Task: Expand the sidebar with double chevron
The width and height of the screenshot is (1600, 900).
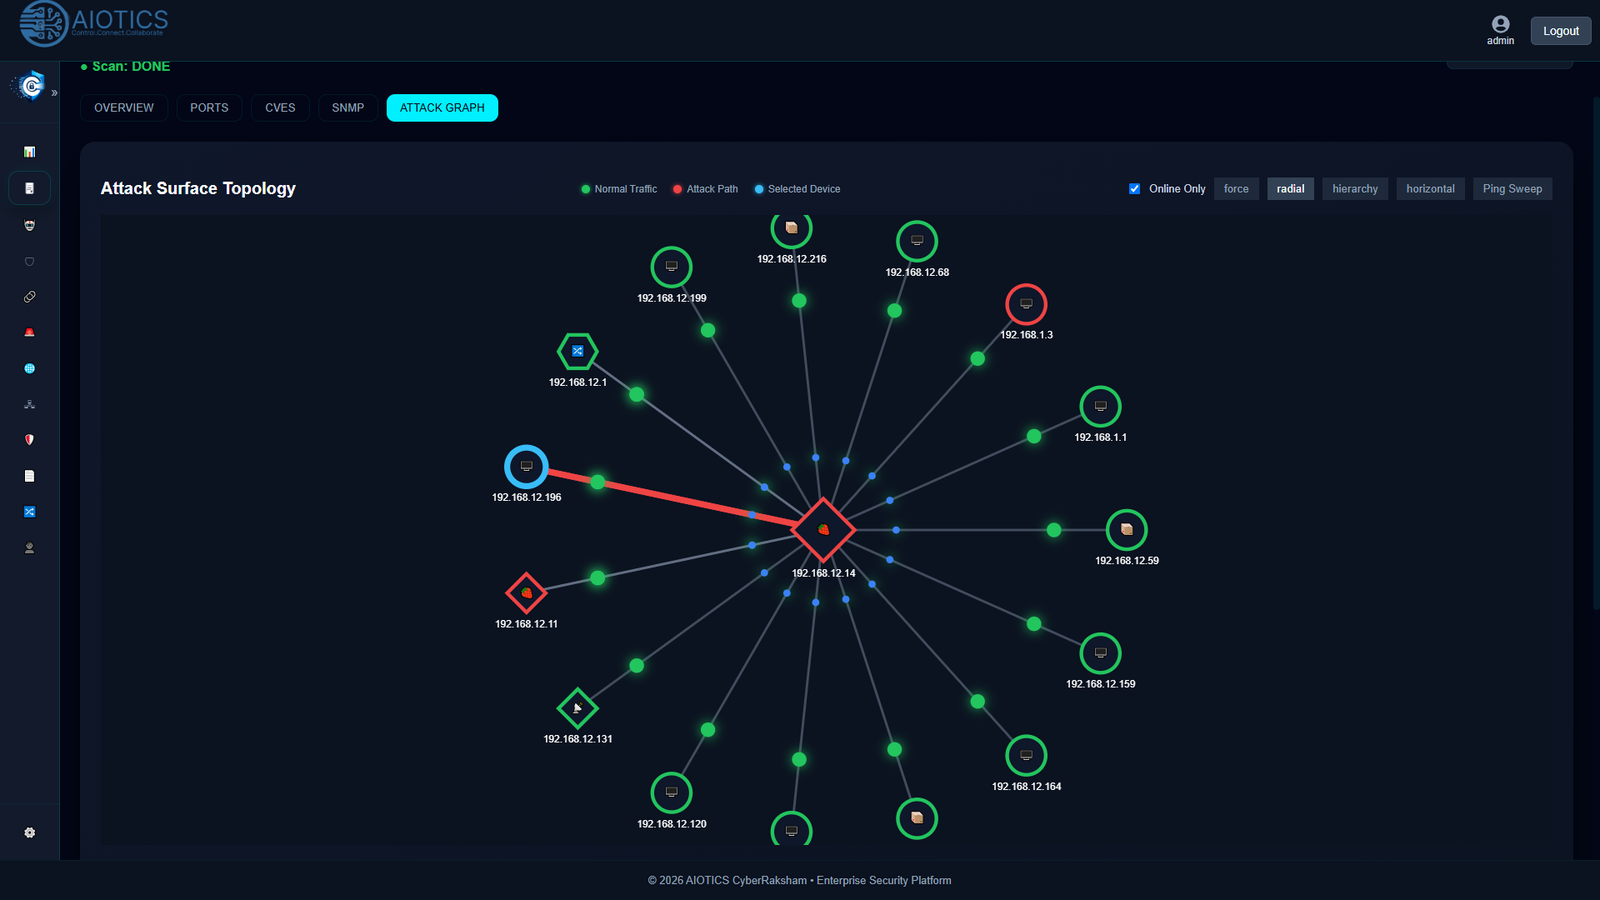Action: click(x=54, y=93)
